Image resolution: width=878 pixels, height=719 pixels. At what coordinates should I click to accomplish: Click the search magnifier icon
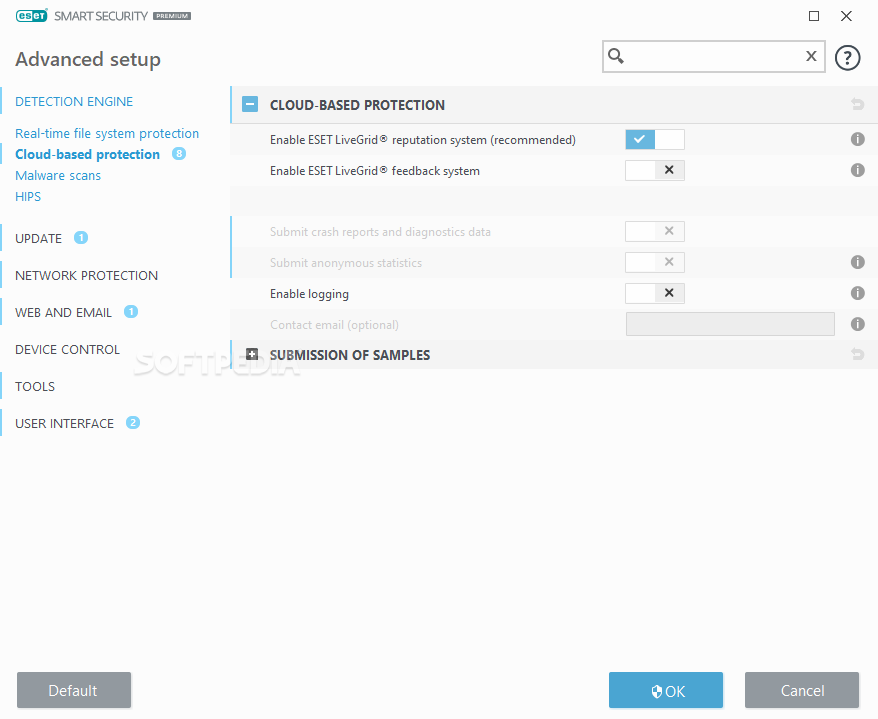[x=616, y=56]
